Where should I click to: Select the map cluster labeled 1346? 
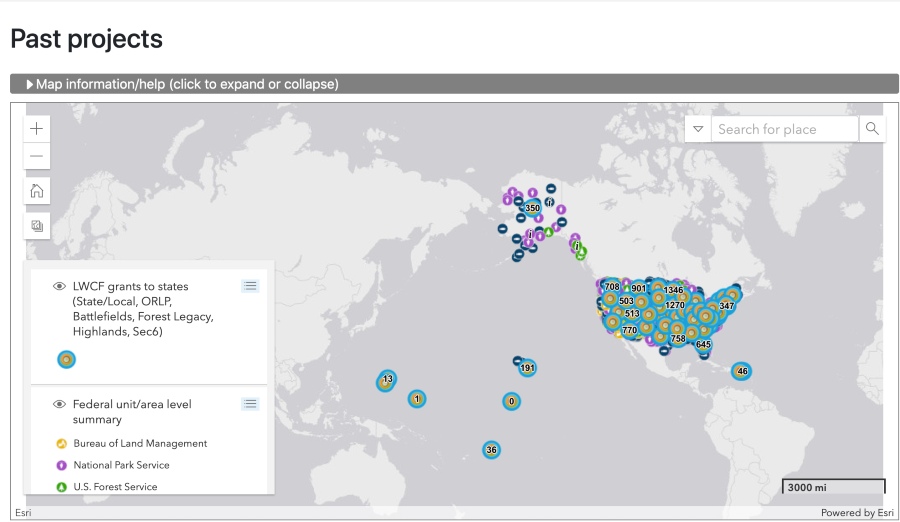point(673,291)
